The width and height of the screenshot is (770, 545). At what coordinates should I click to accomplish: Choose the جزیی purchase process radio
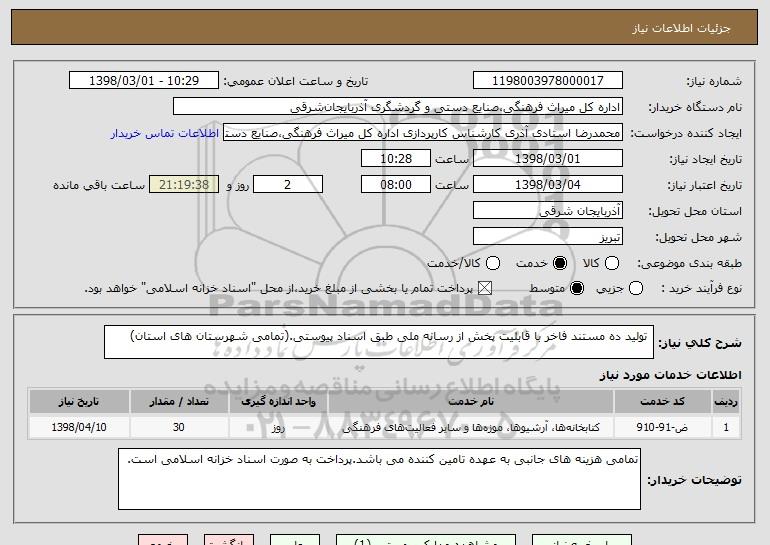(635, 288)
